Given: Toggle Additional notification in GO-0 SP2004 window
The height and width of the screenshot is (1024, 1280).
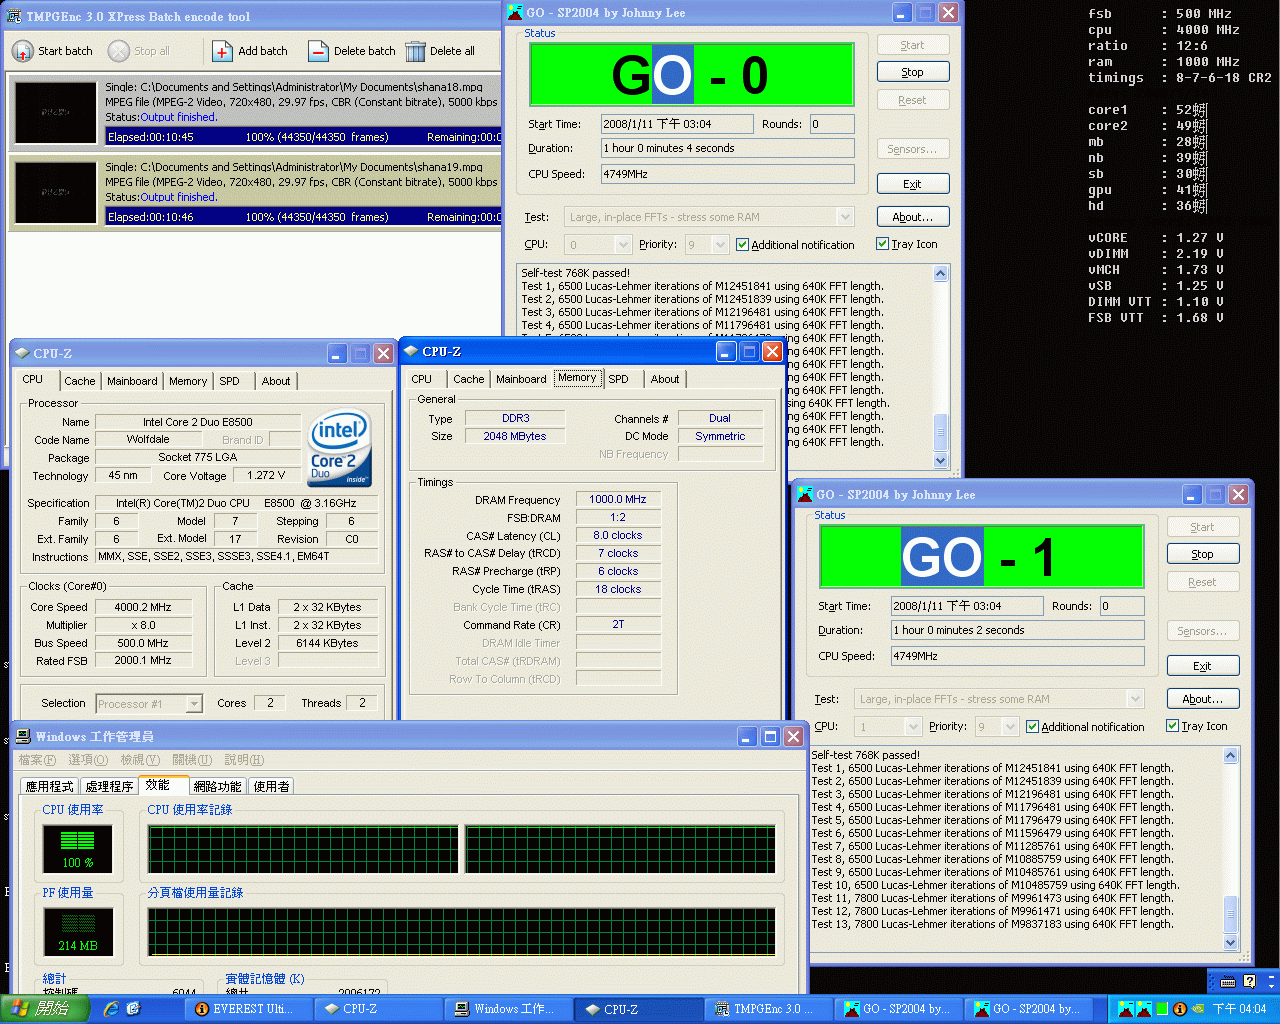Looking at the screenshot, I should pyautogui.click(x=742, y=244).
